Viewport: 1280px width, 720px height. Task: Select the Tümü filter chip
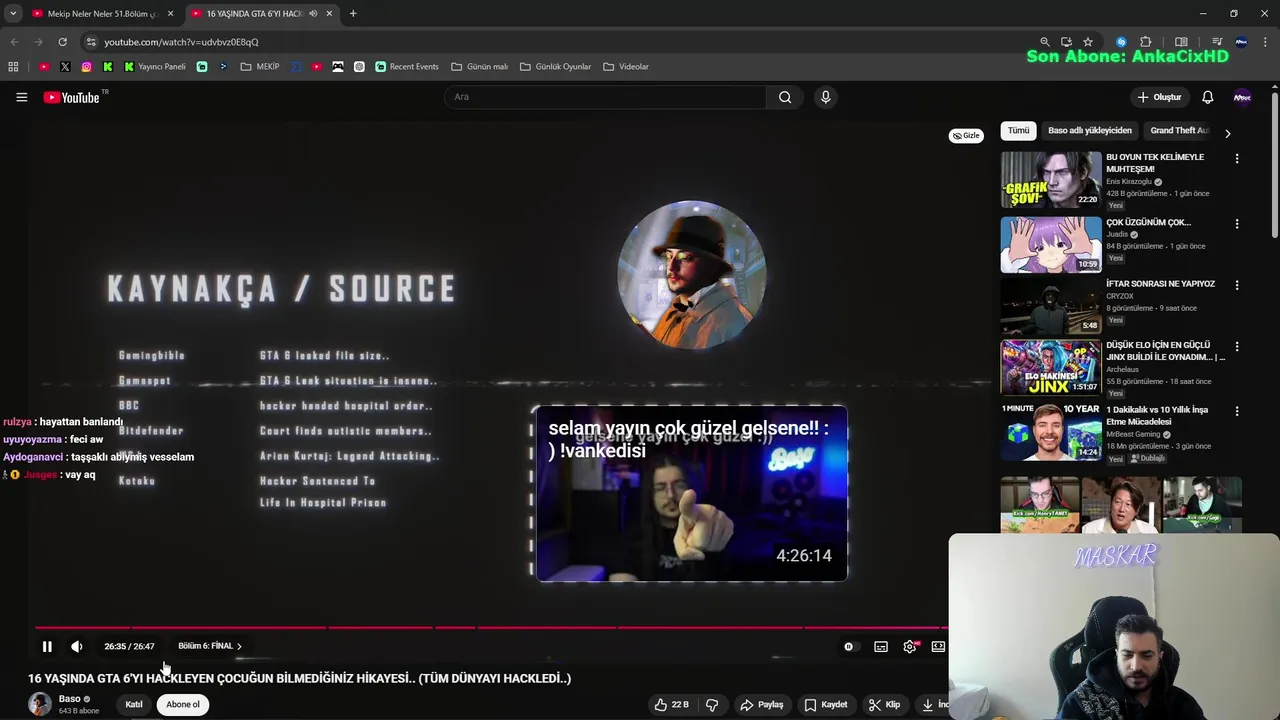click(x=1018, y=131)
